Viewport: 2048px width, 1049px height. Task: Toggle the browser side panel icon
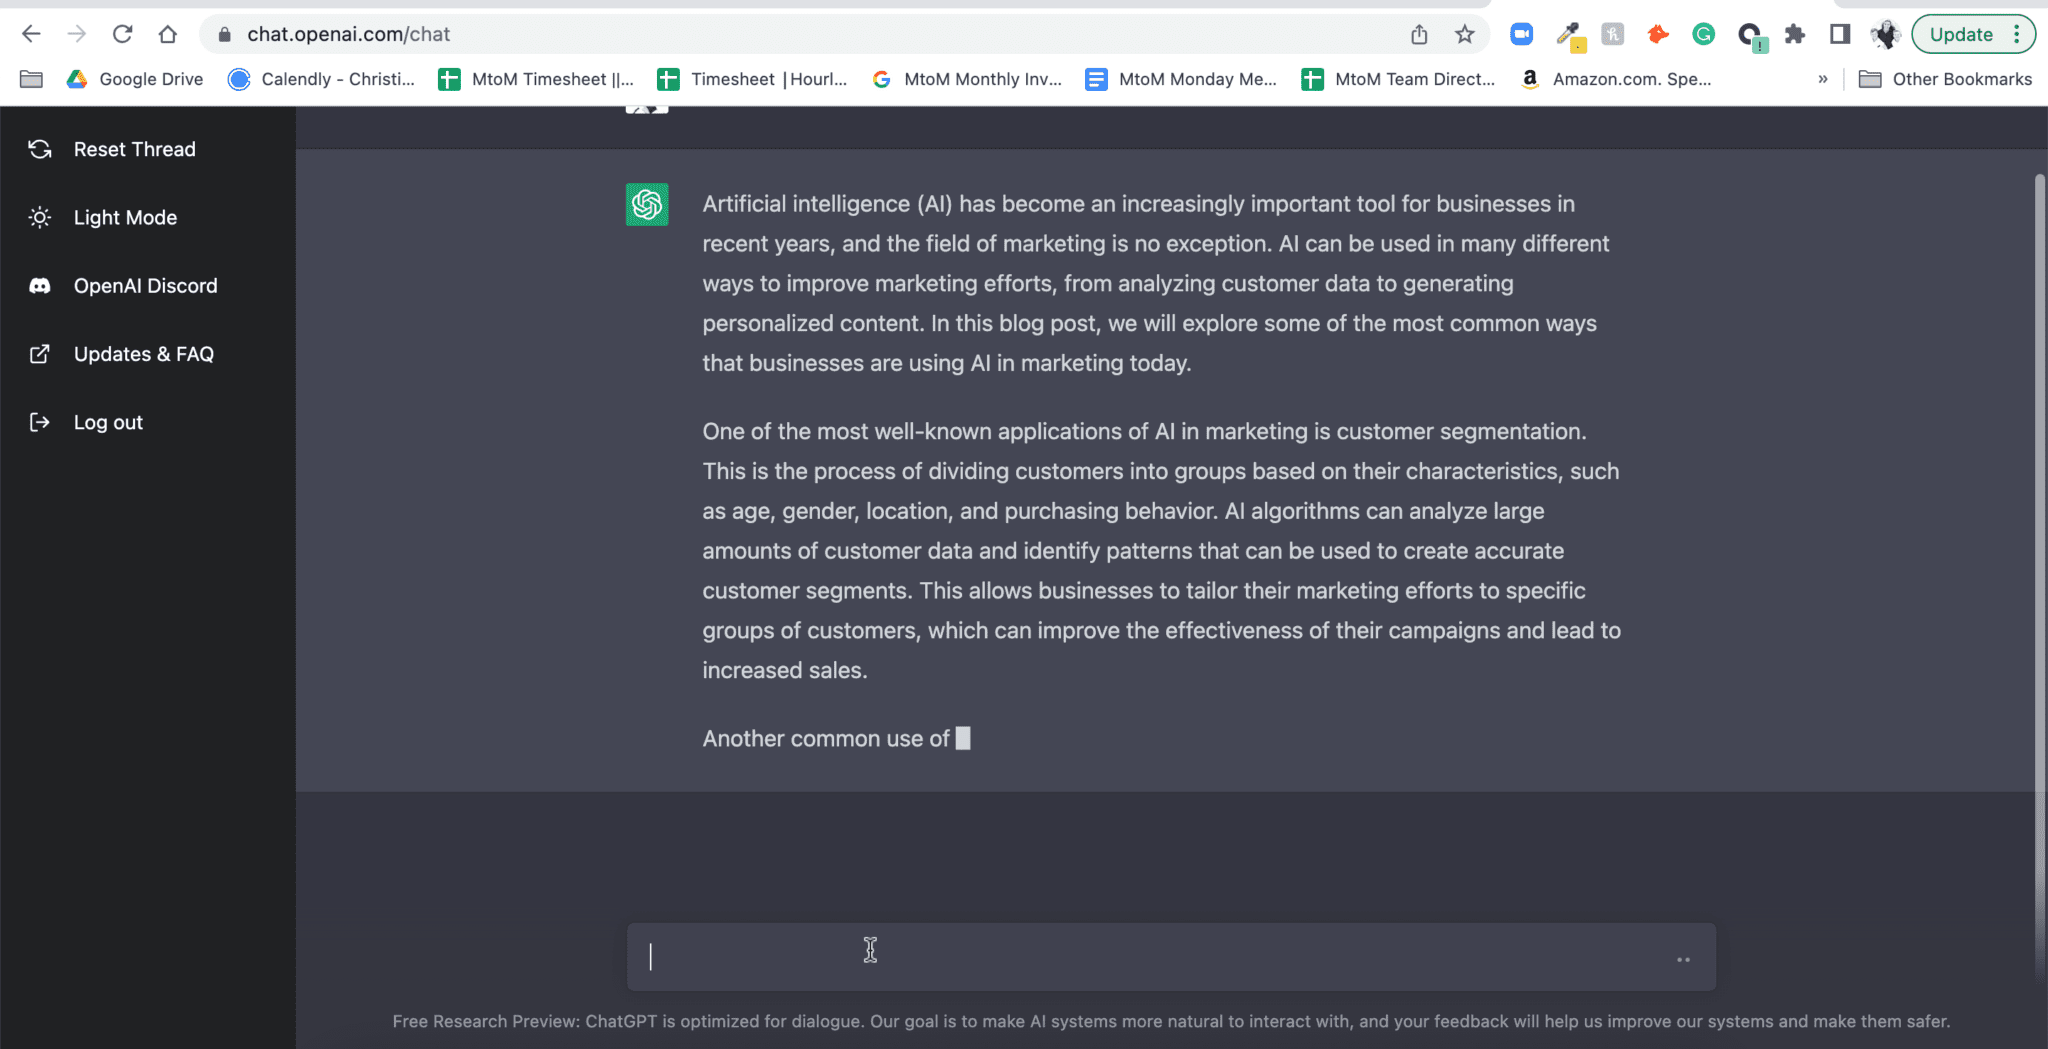[x=1840, y=34]
